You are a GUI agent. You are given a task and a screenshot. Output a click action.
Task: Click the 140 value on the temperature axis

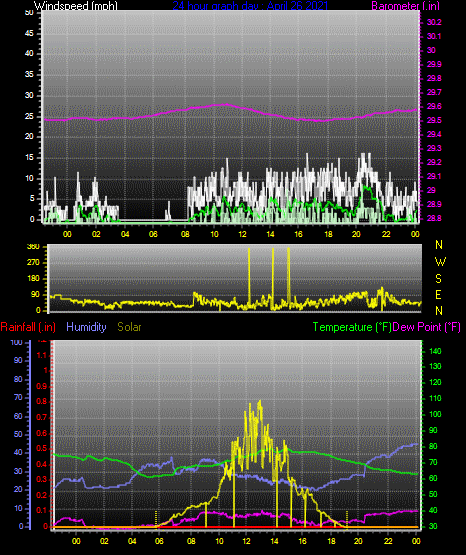click(x=435, y=351)
